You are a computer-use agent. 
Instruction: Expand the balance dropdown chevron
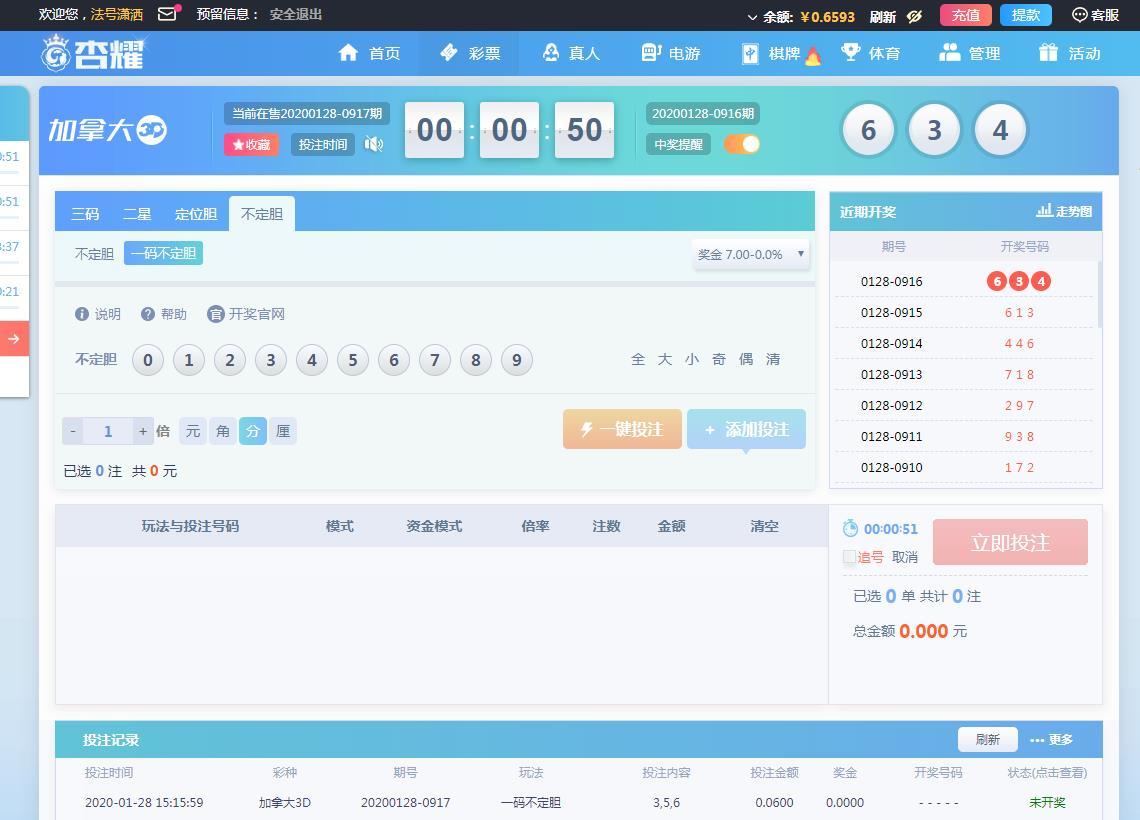(752, 17)
